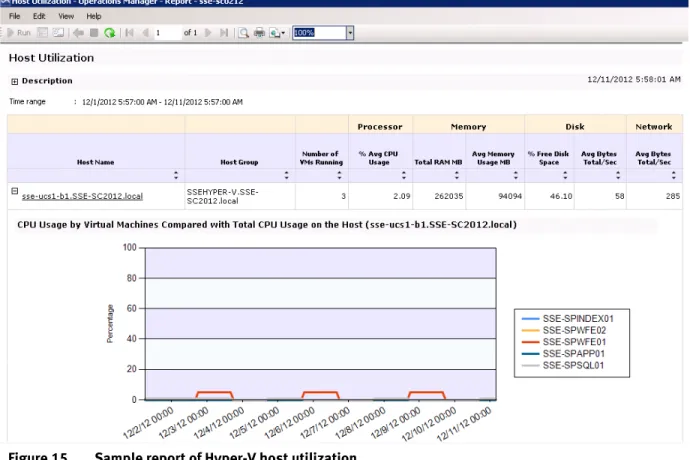Click the Memory column group header

[468, 127]
